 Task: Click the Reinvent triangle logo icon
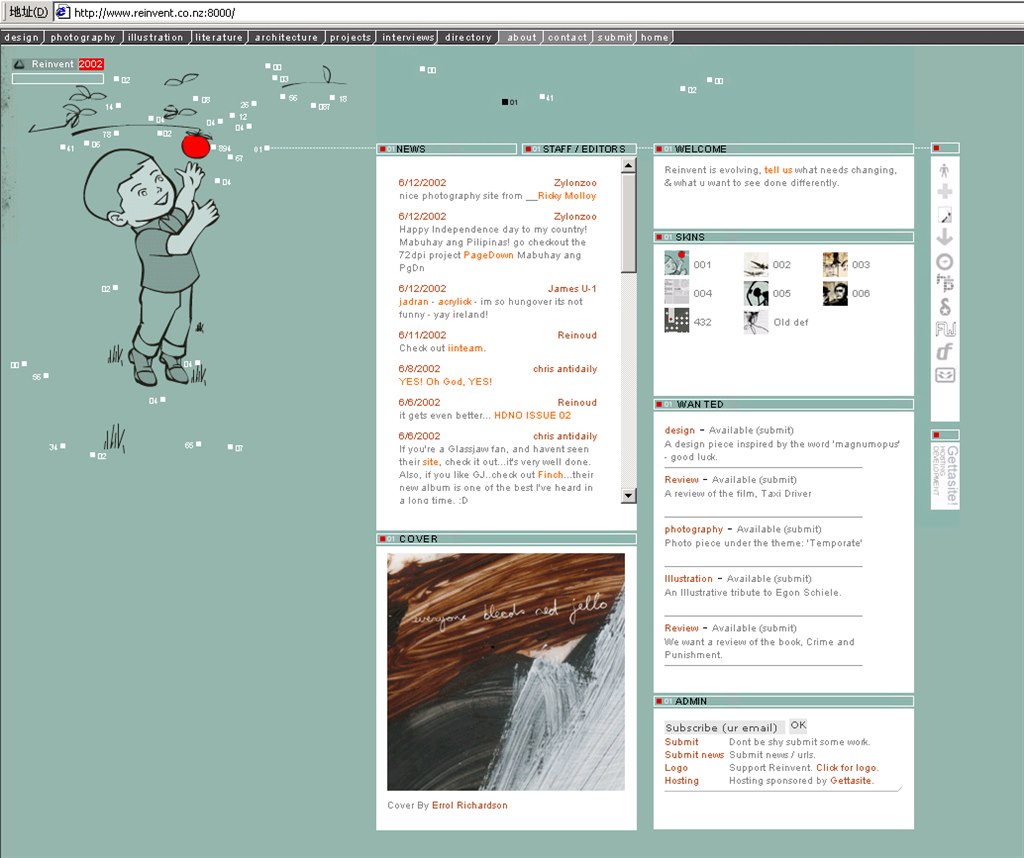click(x=19, y=64)
